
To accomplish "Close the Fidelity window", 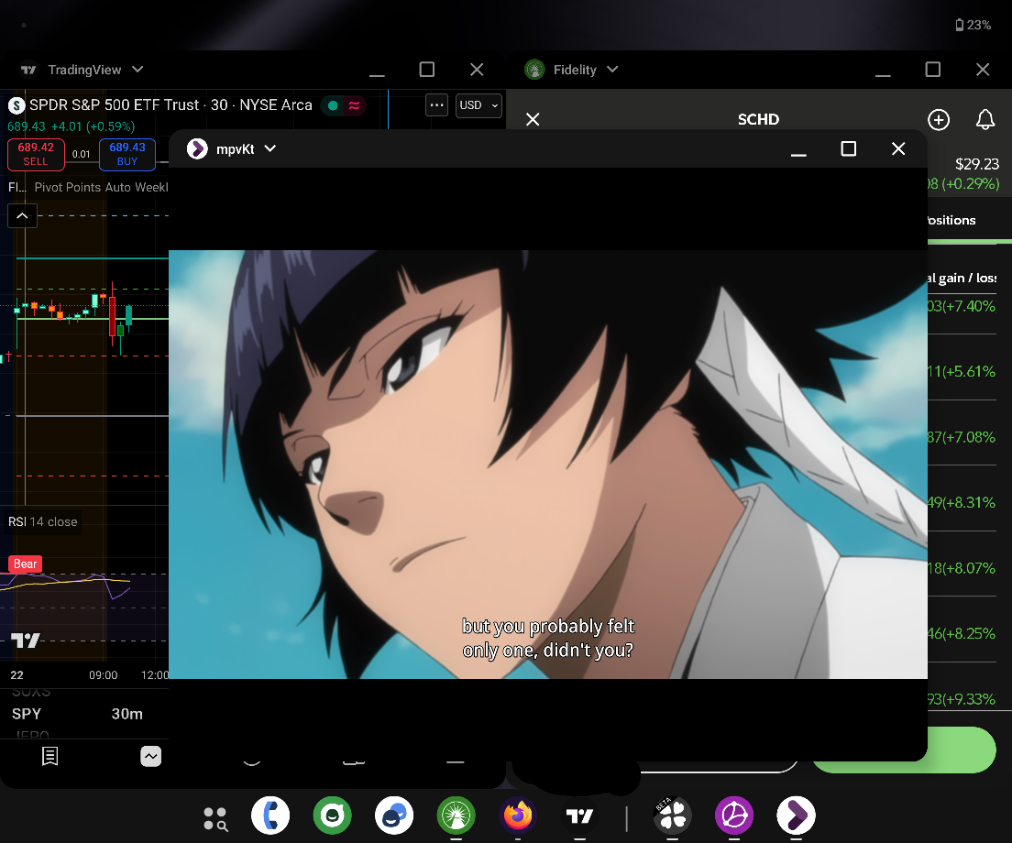I will [982, 69].
